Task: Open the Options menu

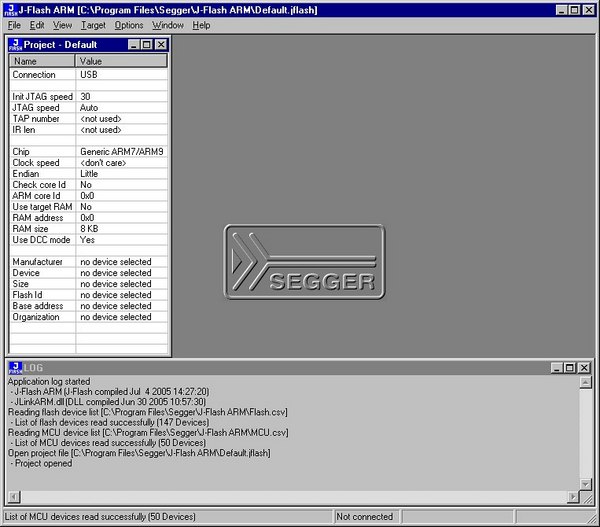Action: pyautogui.click(x=129, y=25)
